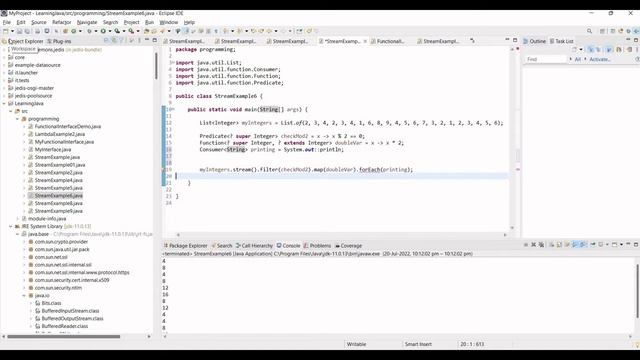Click the Find field in Task List
The image size is (640, 360).
click(545, 59)
